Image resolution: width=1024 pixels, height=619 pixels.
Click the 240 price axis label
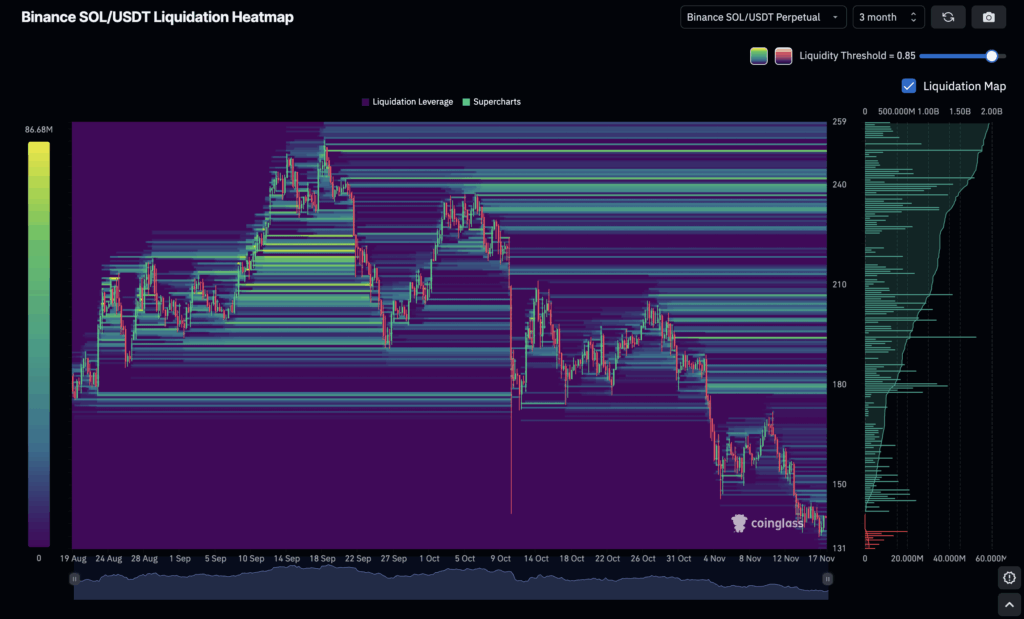(x=839, y=185)
